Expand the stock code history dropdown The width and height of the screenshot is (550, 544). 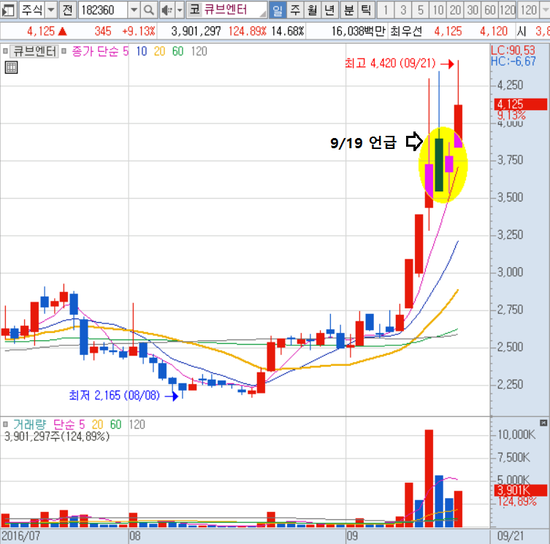134,10
